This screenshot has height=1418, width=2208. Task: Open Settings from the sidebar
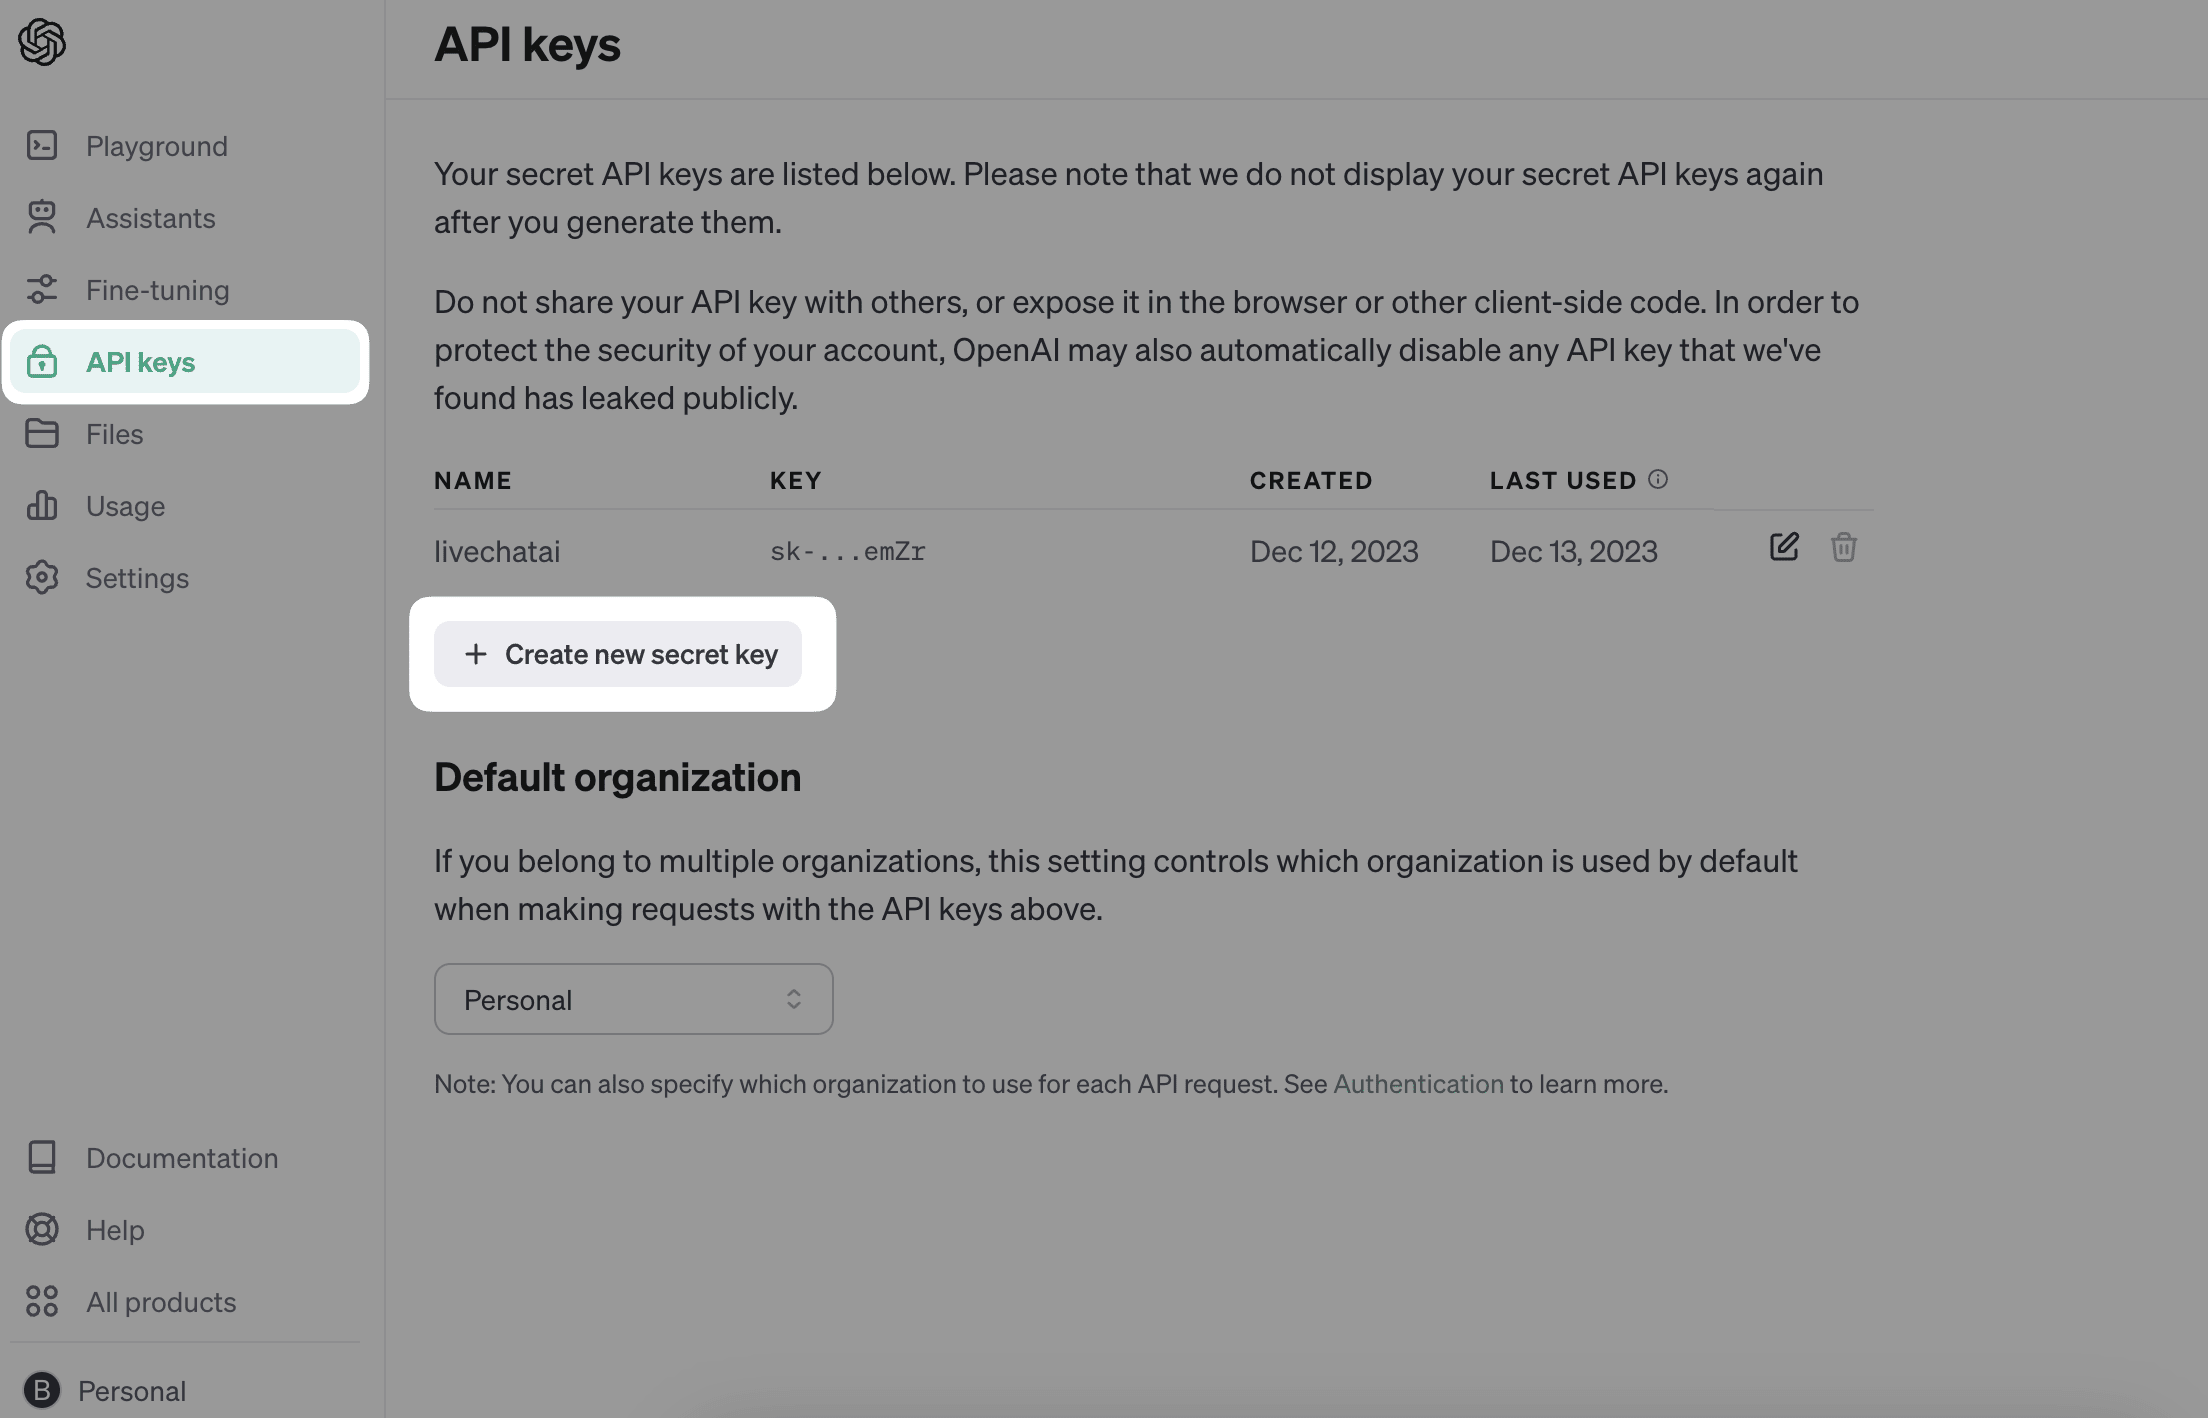(x=185, y=578)
